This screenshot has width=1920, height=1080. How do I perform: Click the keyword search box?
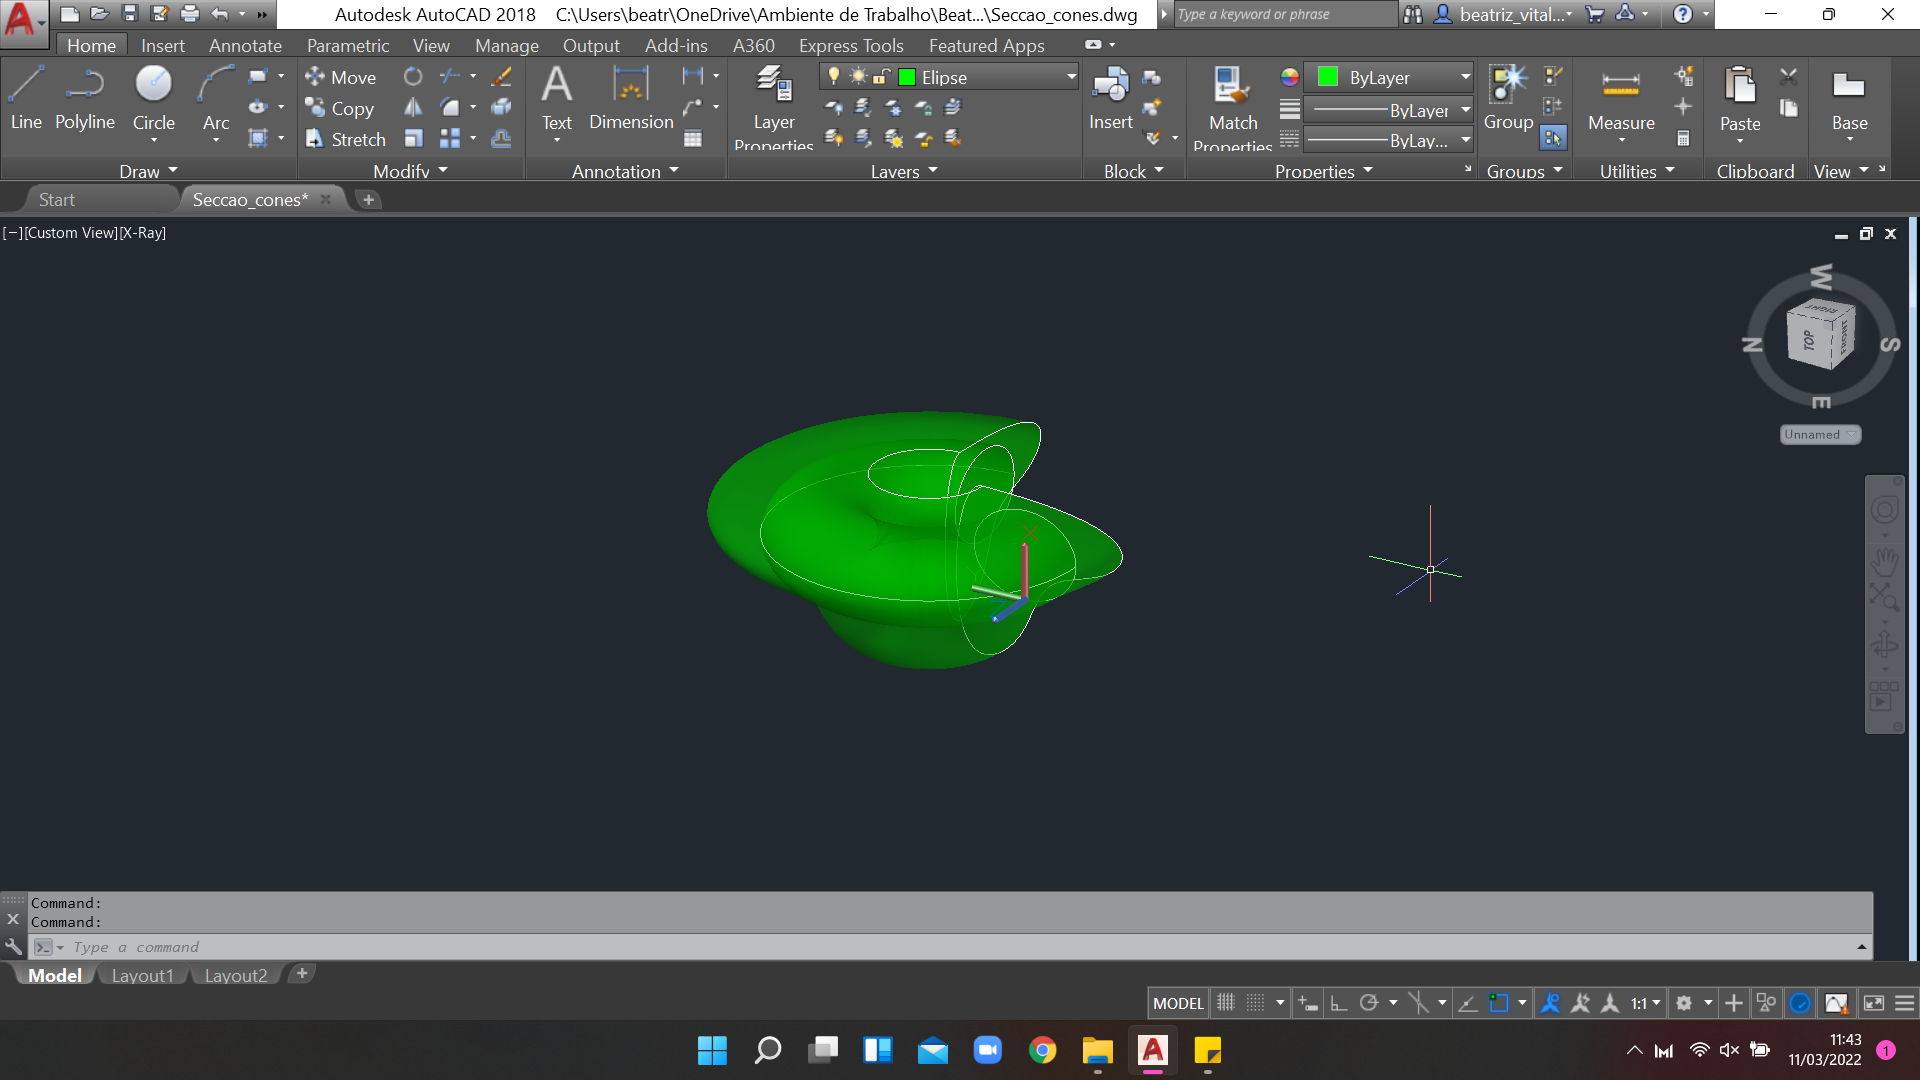click(x=1285, y=14)
